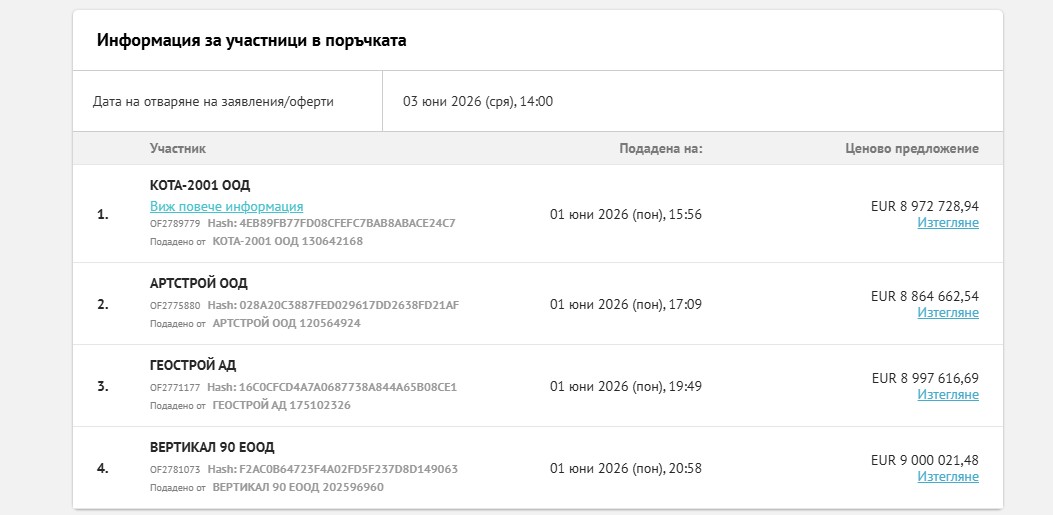This screenshot has width=1053, height=515.
Task: Download ВЕРТИКАЛ 90 ЕООД price offer via Изтегляне
Action: pos(948,476)
